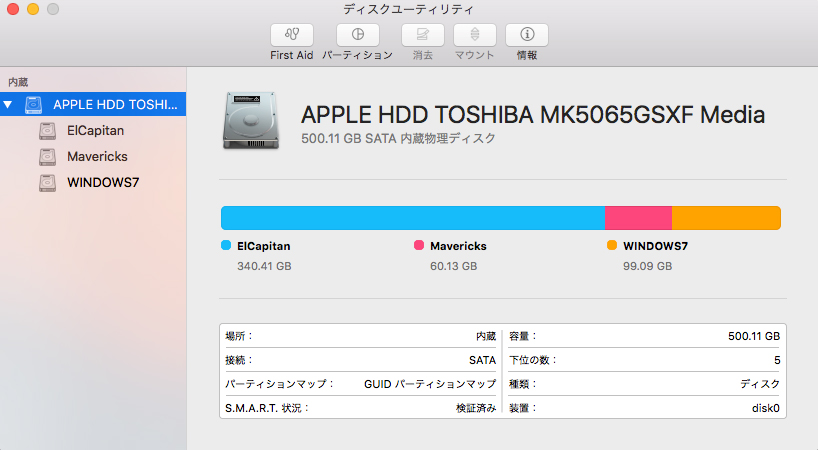Viewport: 818px width, 450px height.
Task: Click the GUID パーティションマップ value
Action: 430,384
